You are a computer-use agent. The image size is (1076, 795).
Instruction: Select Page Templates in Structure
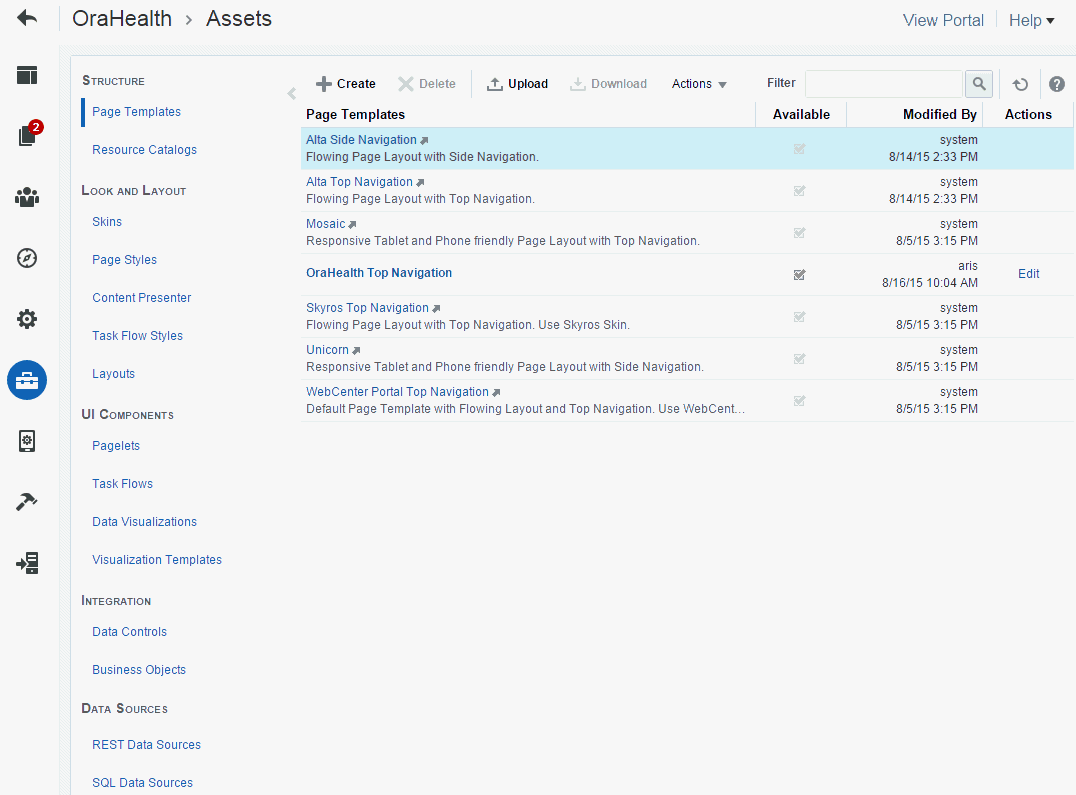pyautogui.click(x=137, y=112)
